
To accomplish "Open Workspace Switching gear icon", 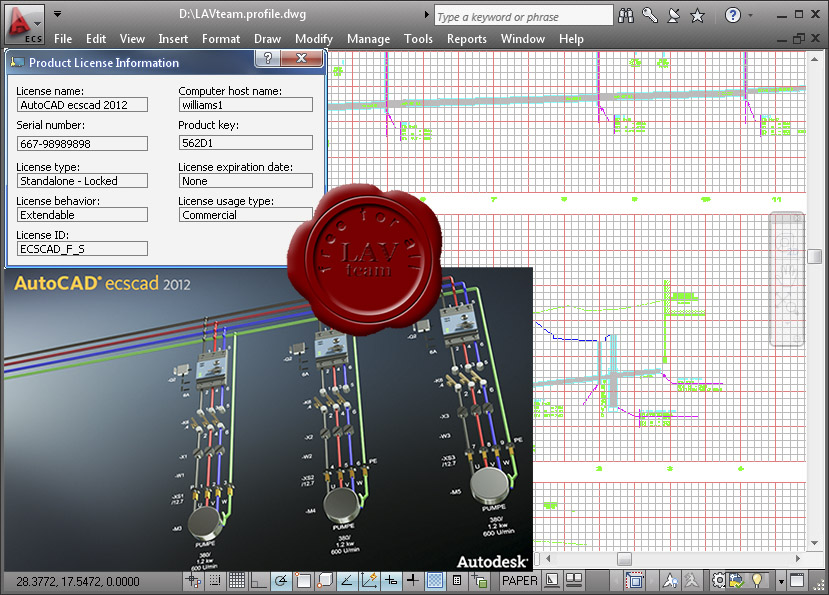I will click(718, 581).
